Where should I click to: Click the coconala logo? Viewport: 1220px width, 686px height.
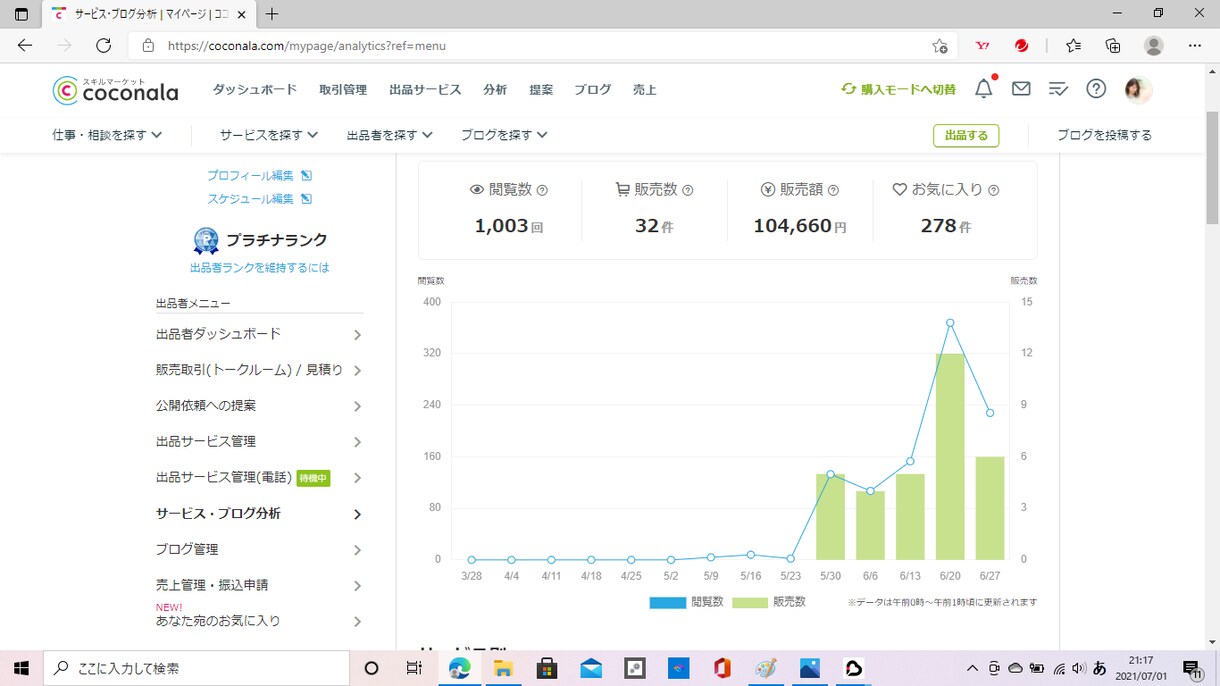tap(115, 90)
